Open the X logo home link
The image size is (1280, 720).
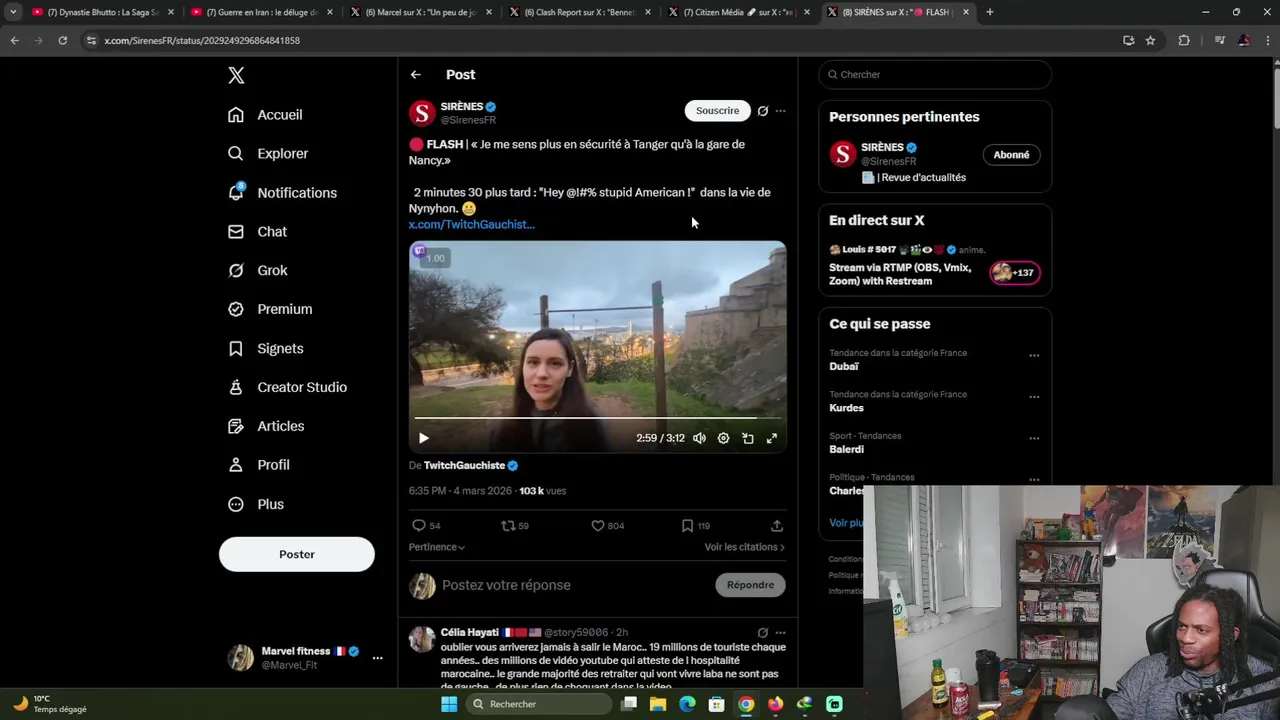pyautogui.click(x=236, y=76)
